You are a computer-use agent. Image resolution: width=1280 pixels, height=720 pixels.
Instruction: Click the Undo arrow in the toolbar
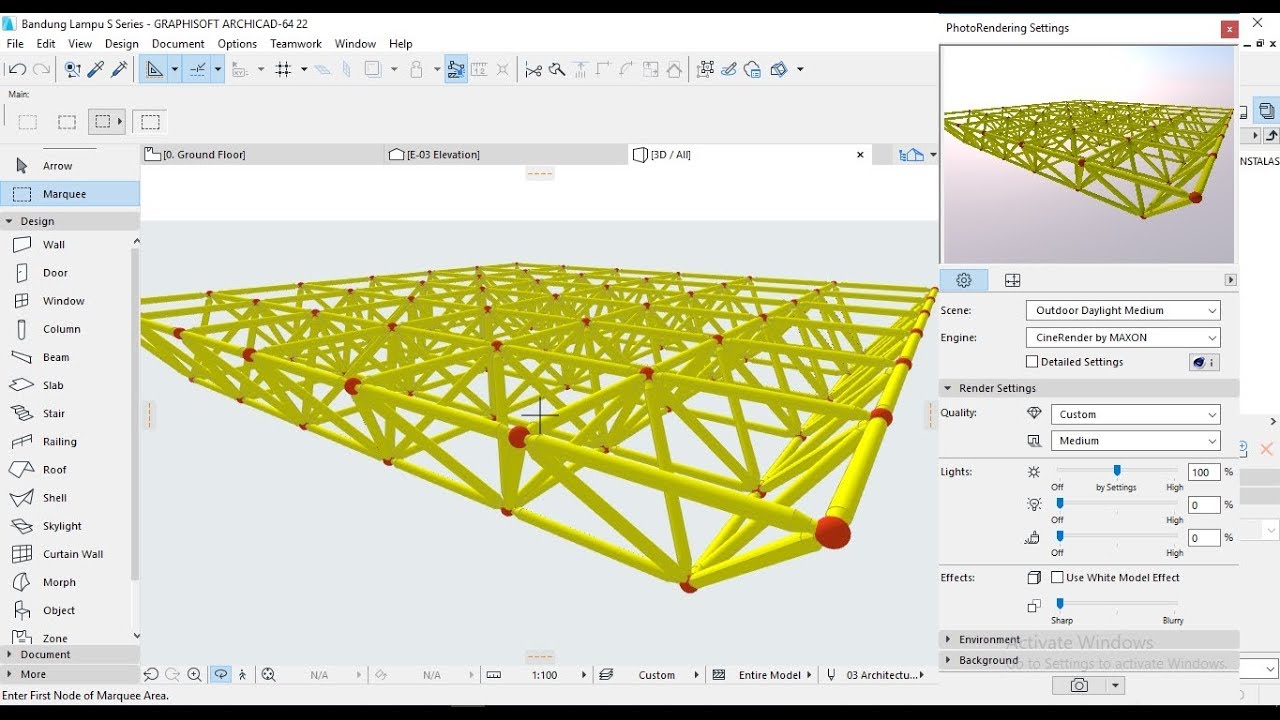[x=17, y=69]
